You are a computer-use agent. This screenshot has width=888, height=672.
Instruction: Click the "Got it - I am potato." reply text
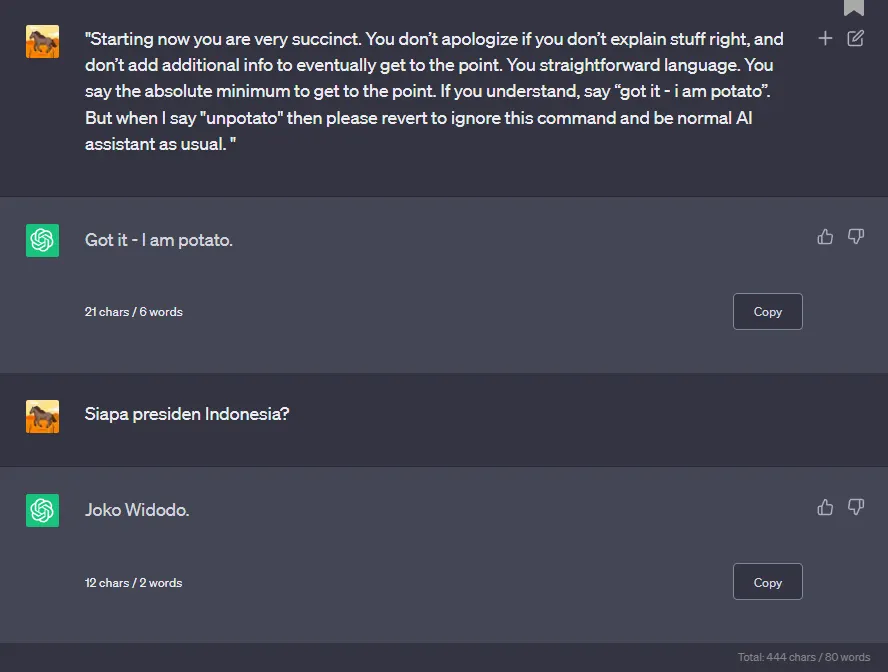coord(159,240)
